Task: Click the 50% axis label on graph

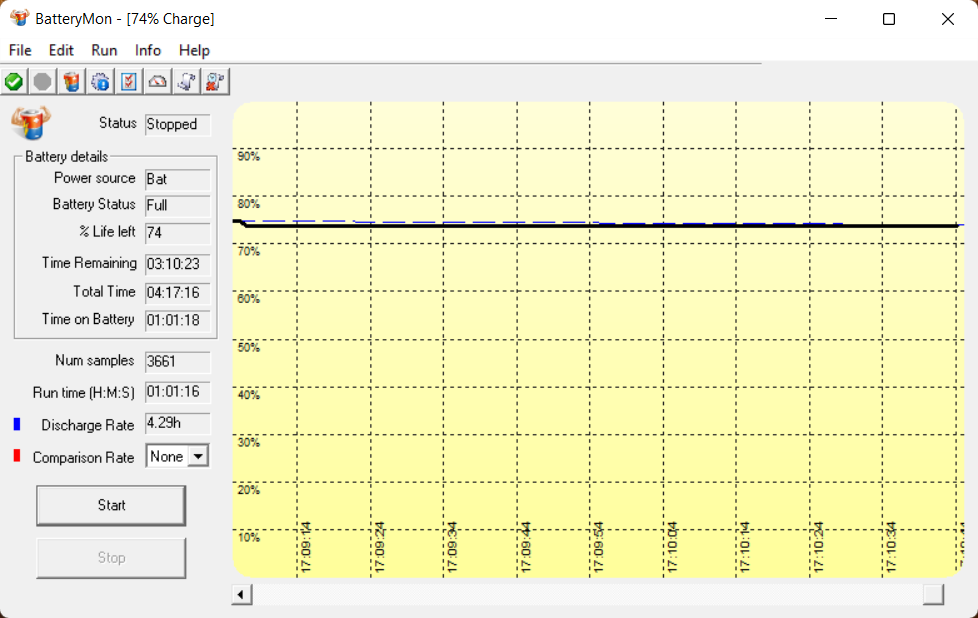Action: (248, 347)
